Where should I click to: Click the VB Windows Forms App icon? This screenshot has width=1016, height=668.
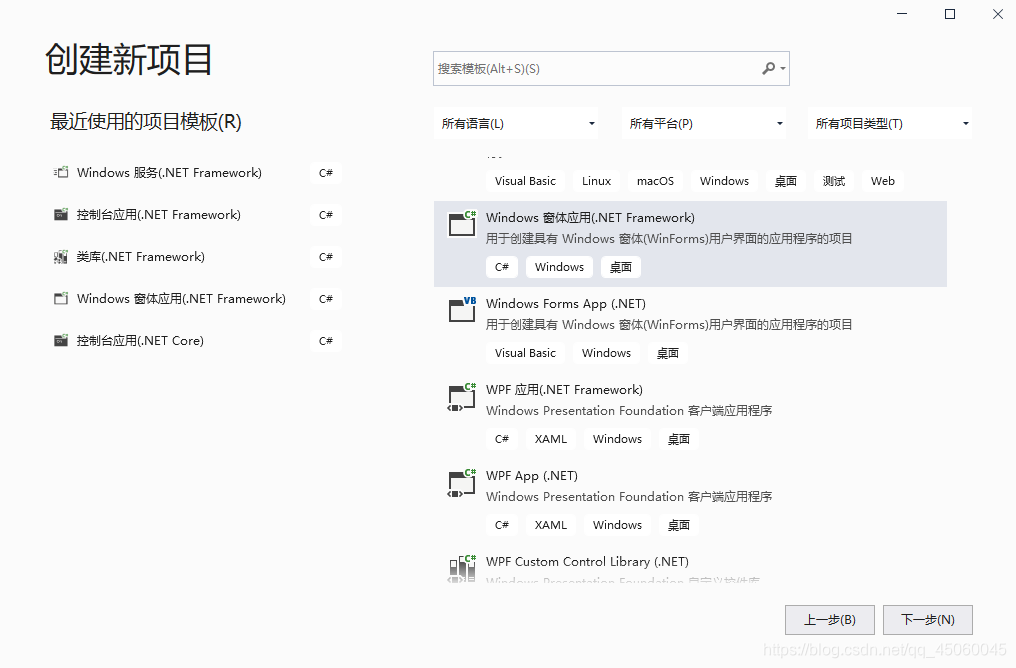pyautogui.click(x=463, y=309)
